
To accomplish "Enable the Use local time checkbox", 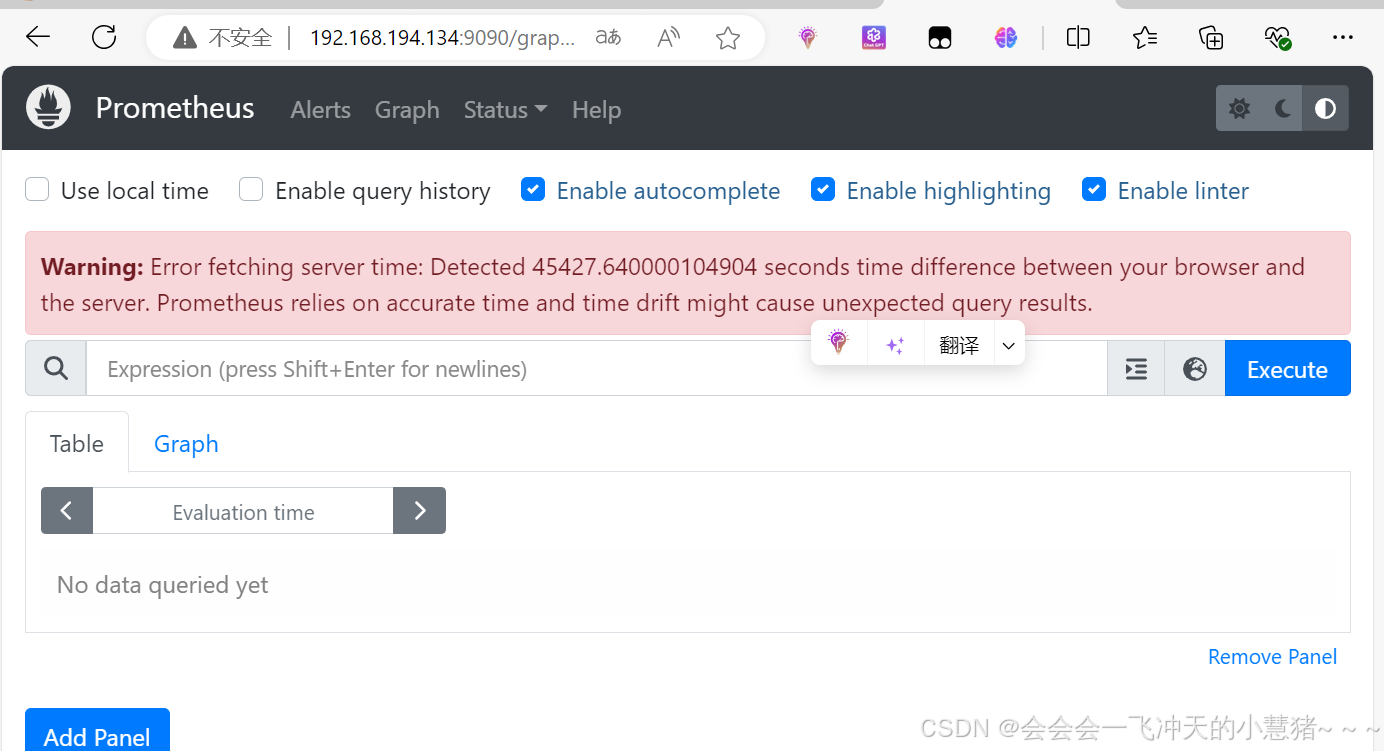I will [x=37, y=189].
